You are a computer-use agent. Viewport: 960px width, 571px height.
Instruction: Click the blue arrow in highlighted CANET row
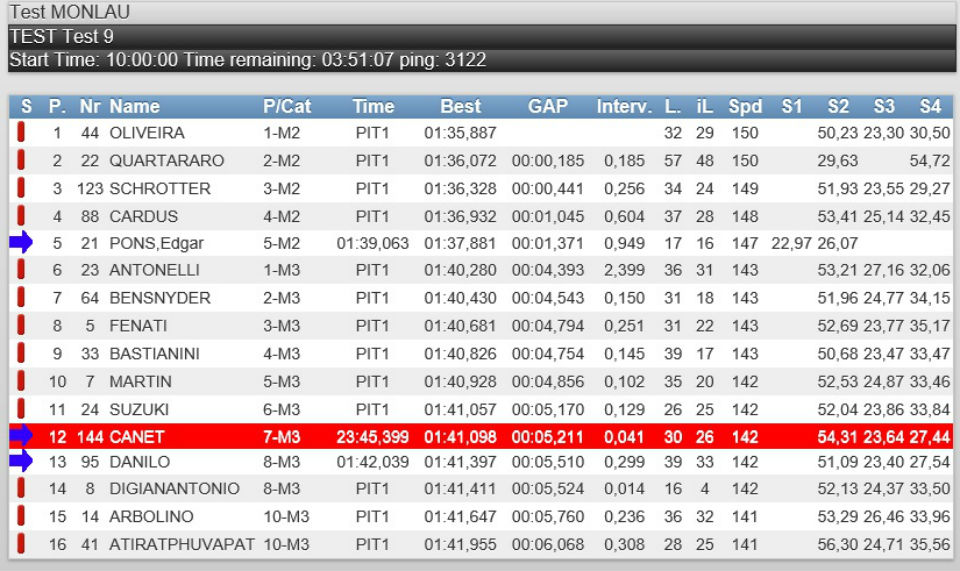pyautogui.click(x=21, y=435)
